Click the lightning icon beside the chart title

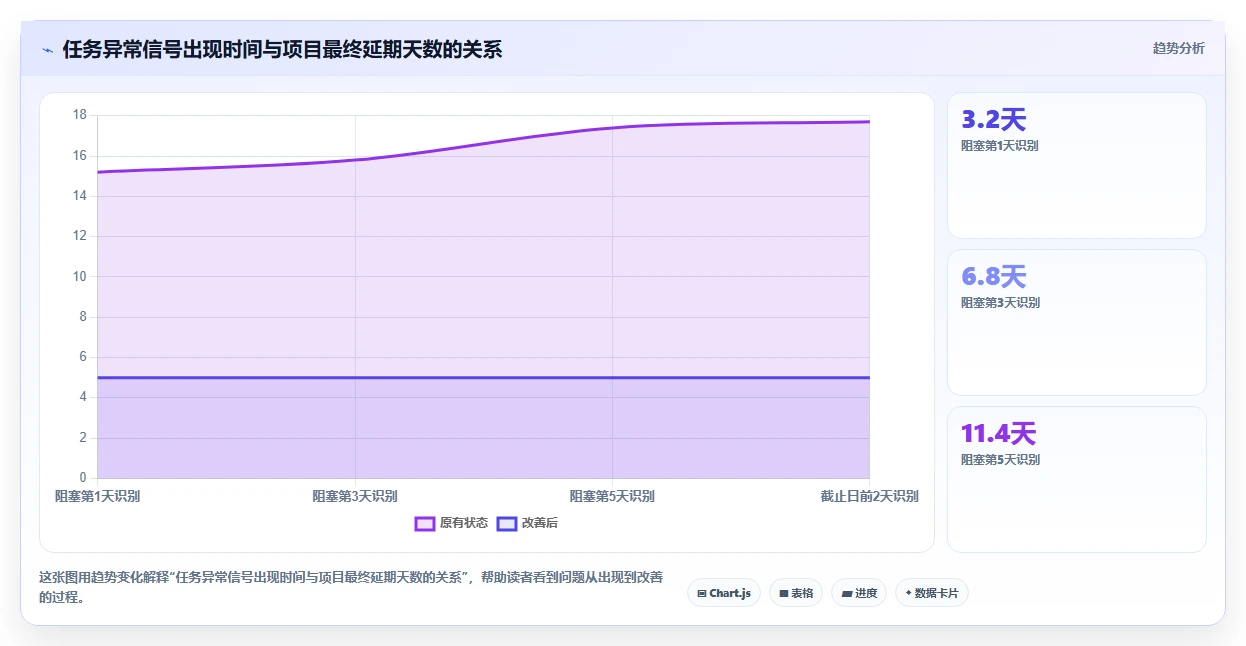click(x=48, y=49)
